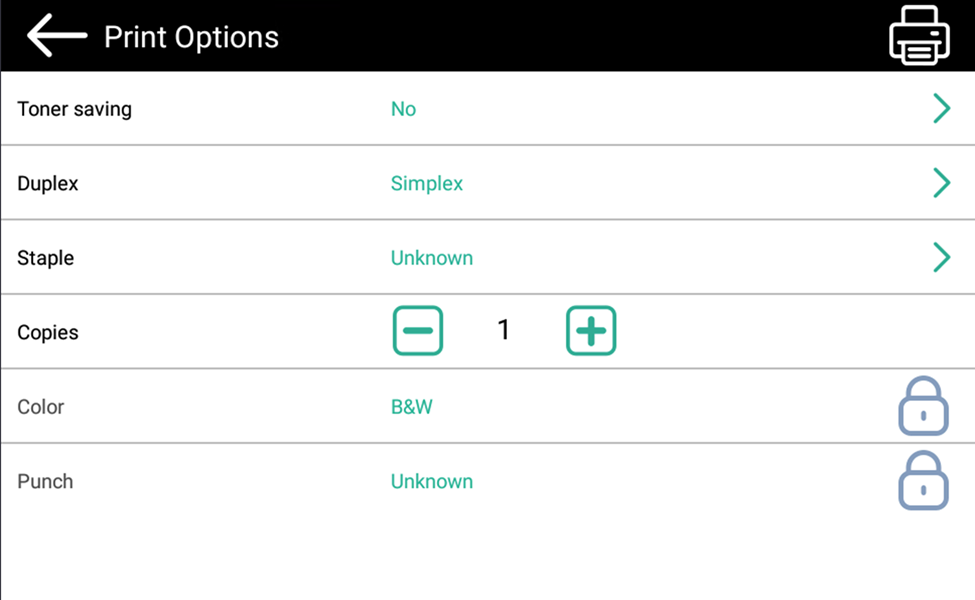Click the copies count number field
Viewport: 975px width, 600px height.
(504, 331)
